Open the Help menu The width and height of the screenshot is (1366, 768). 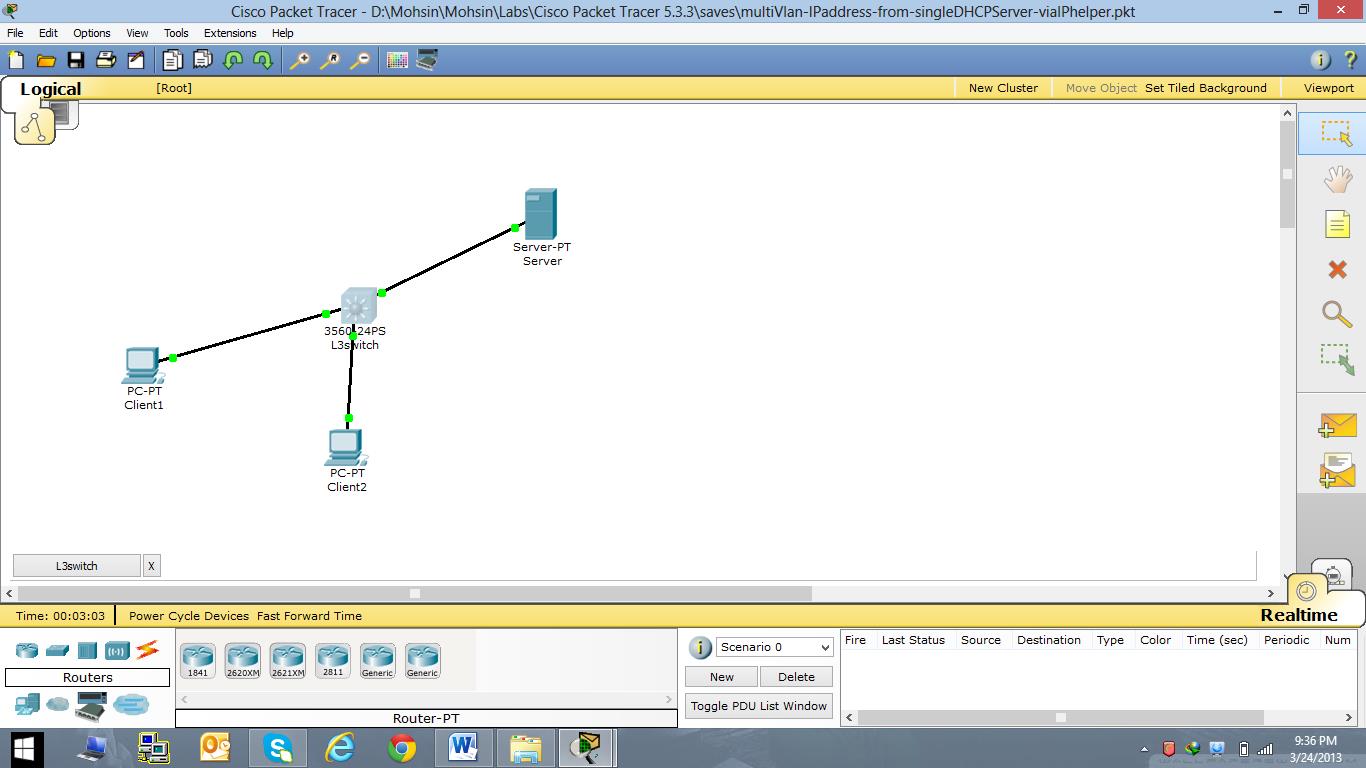[x=283, y=33]
